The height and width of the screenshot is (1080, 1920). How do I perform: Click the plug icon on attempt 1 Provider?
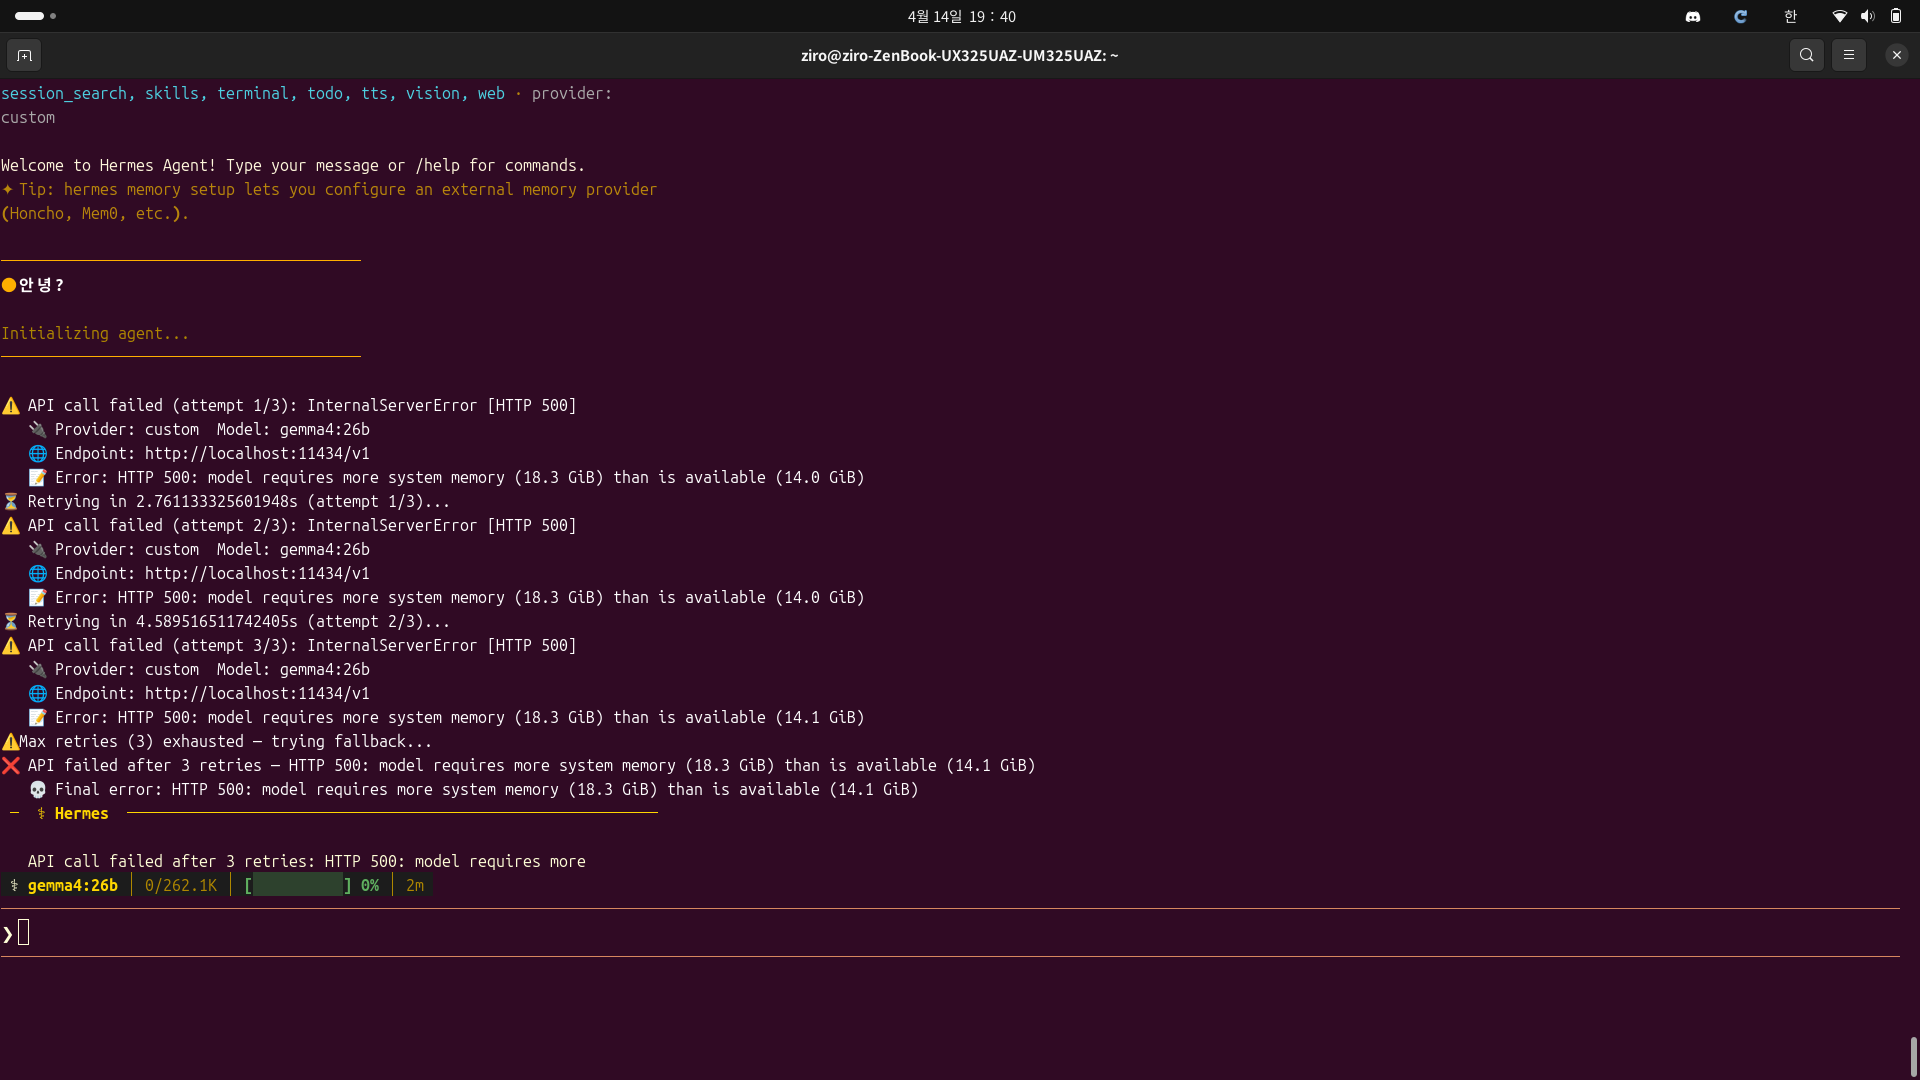[x=38, y=429]
